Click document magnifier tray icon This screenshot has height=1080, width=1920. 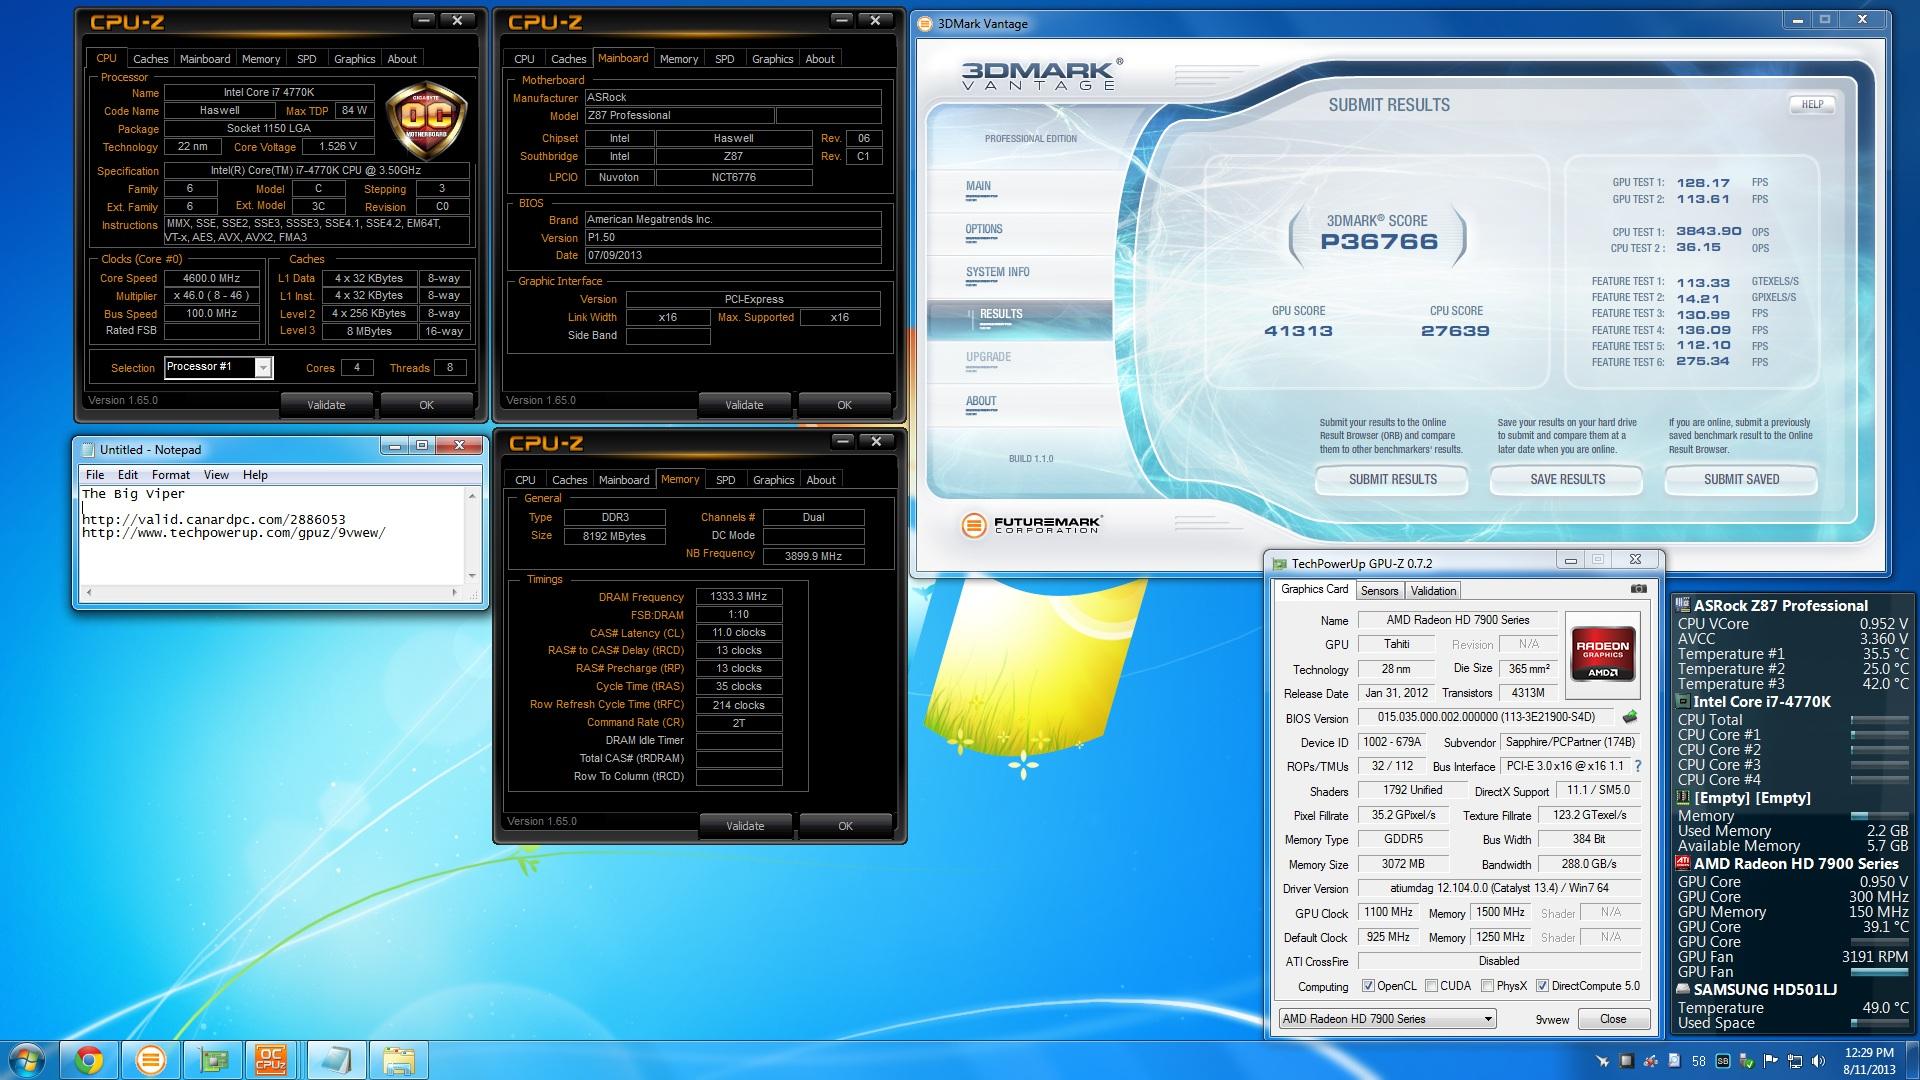coord(1674,1061)
